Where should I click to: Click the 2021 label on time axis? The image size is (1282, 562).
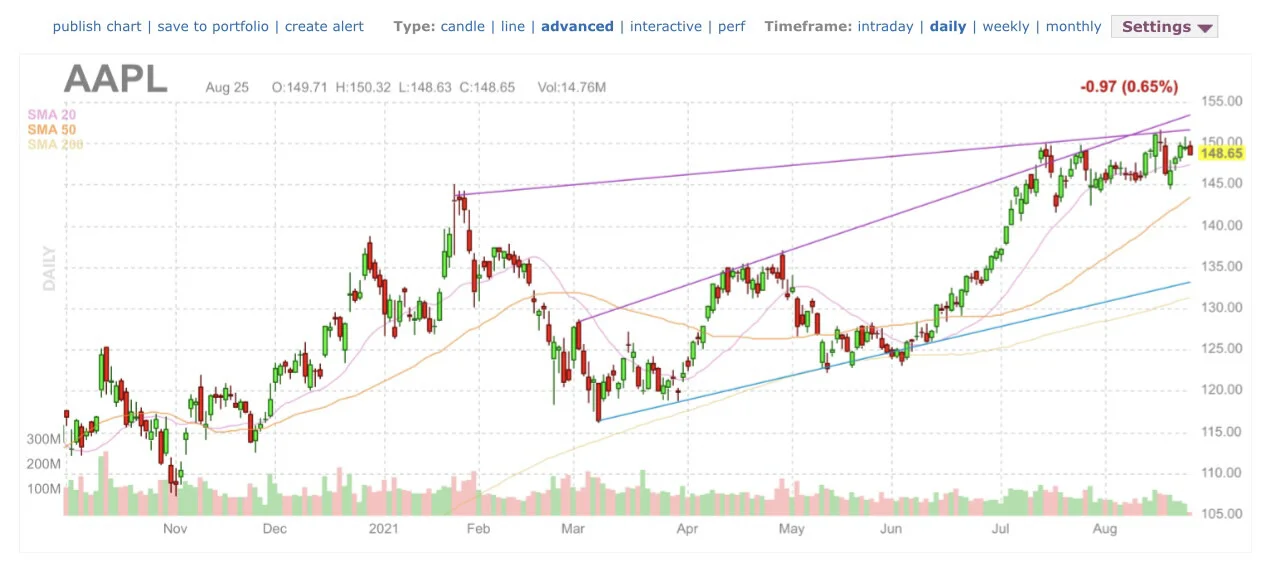pyautogui.click(x=385, y=528)
